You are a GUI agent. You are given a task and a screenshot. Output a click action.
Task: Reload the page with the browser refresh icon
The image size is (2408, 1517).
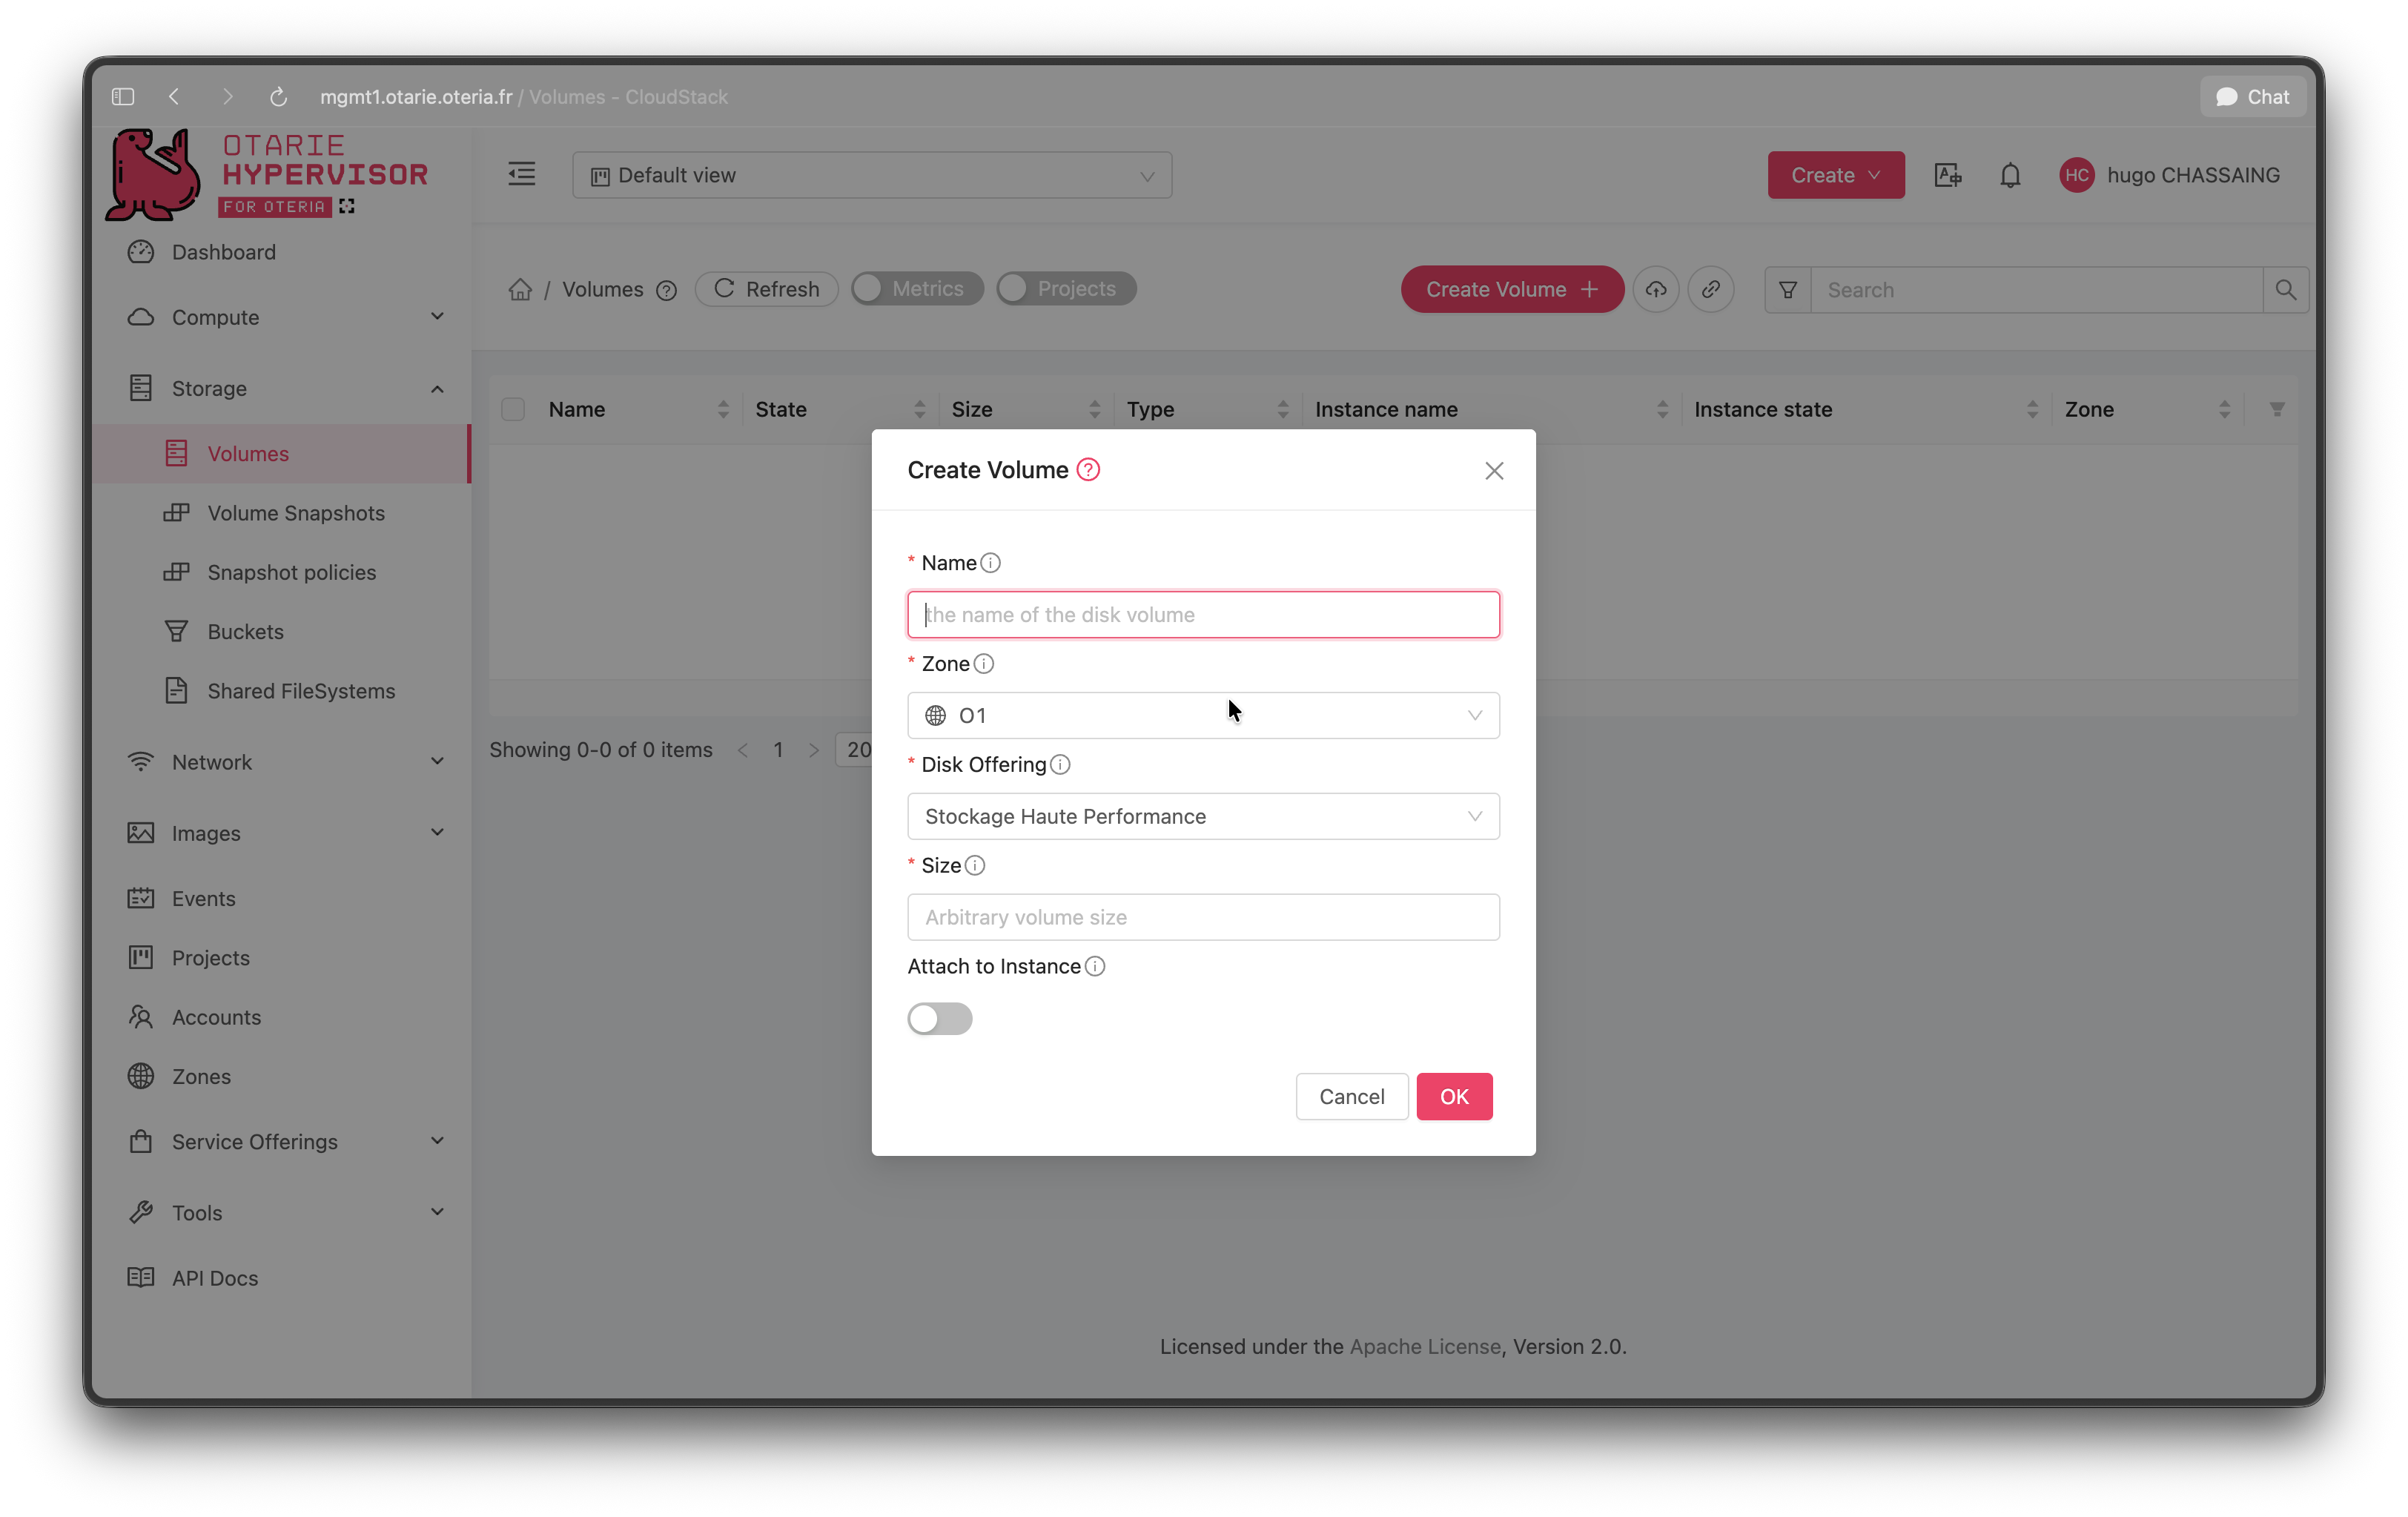tap(278, 96)
